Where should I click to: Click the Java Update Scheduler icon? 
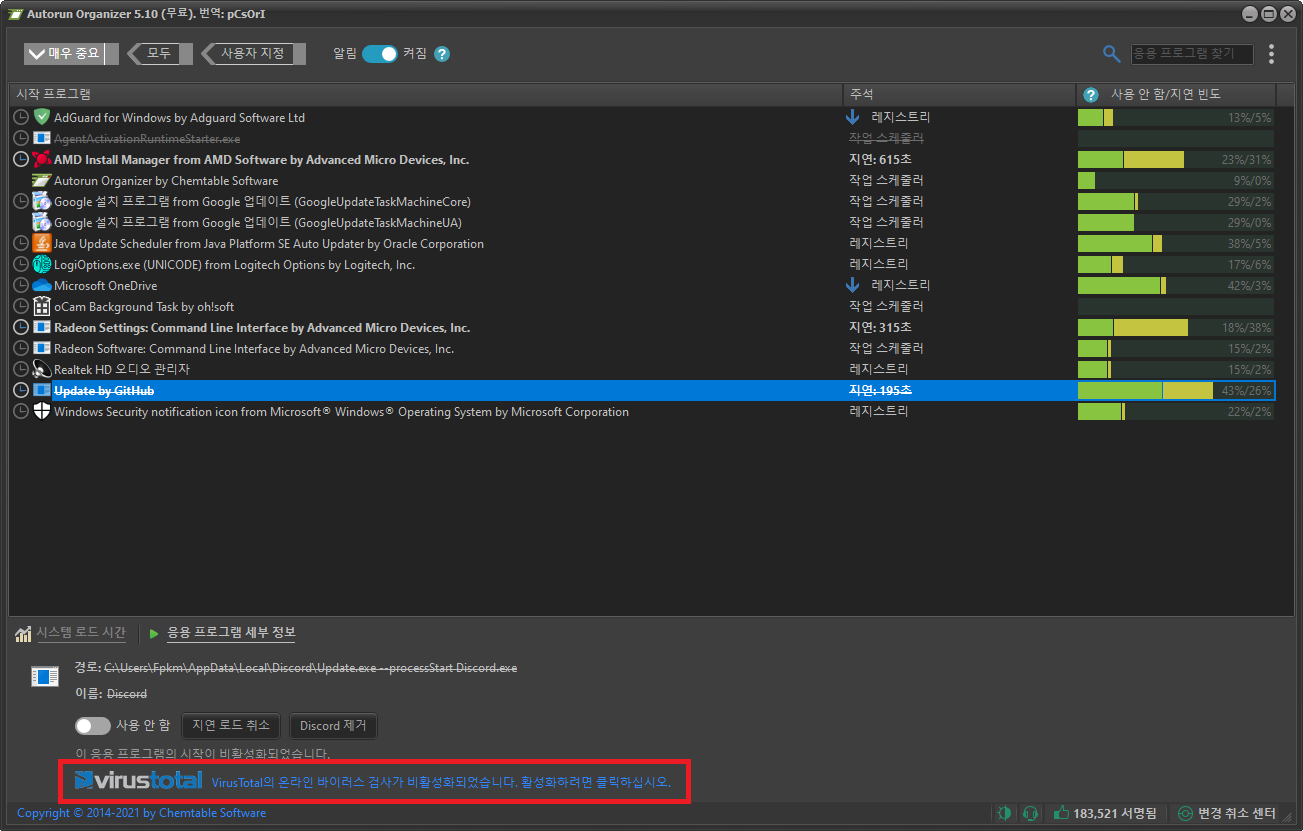point(42,243)
